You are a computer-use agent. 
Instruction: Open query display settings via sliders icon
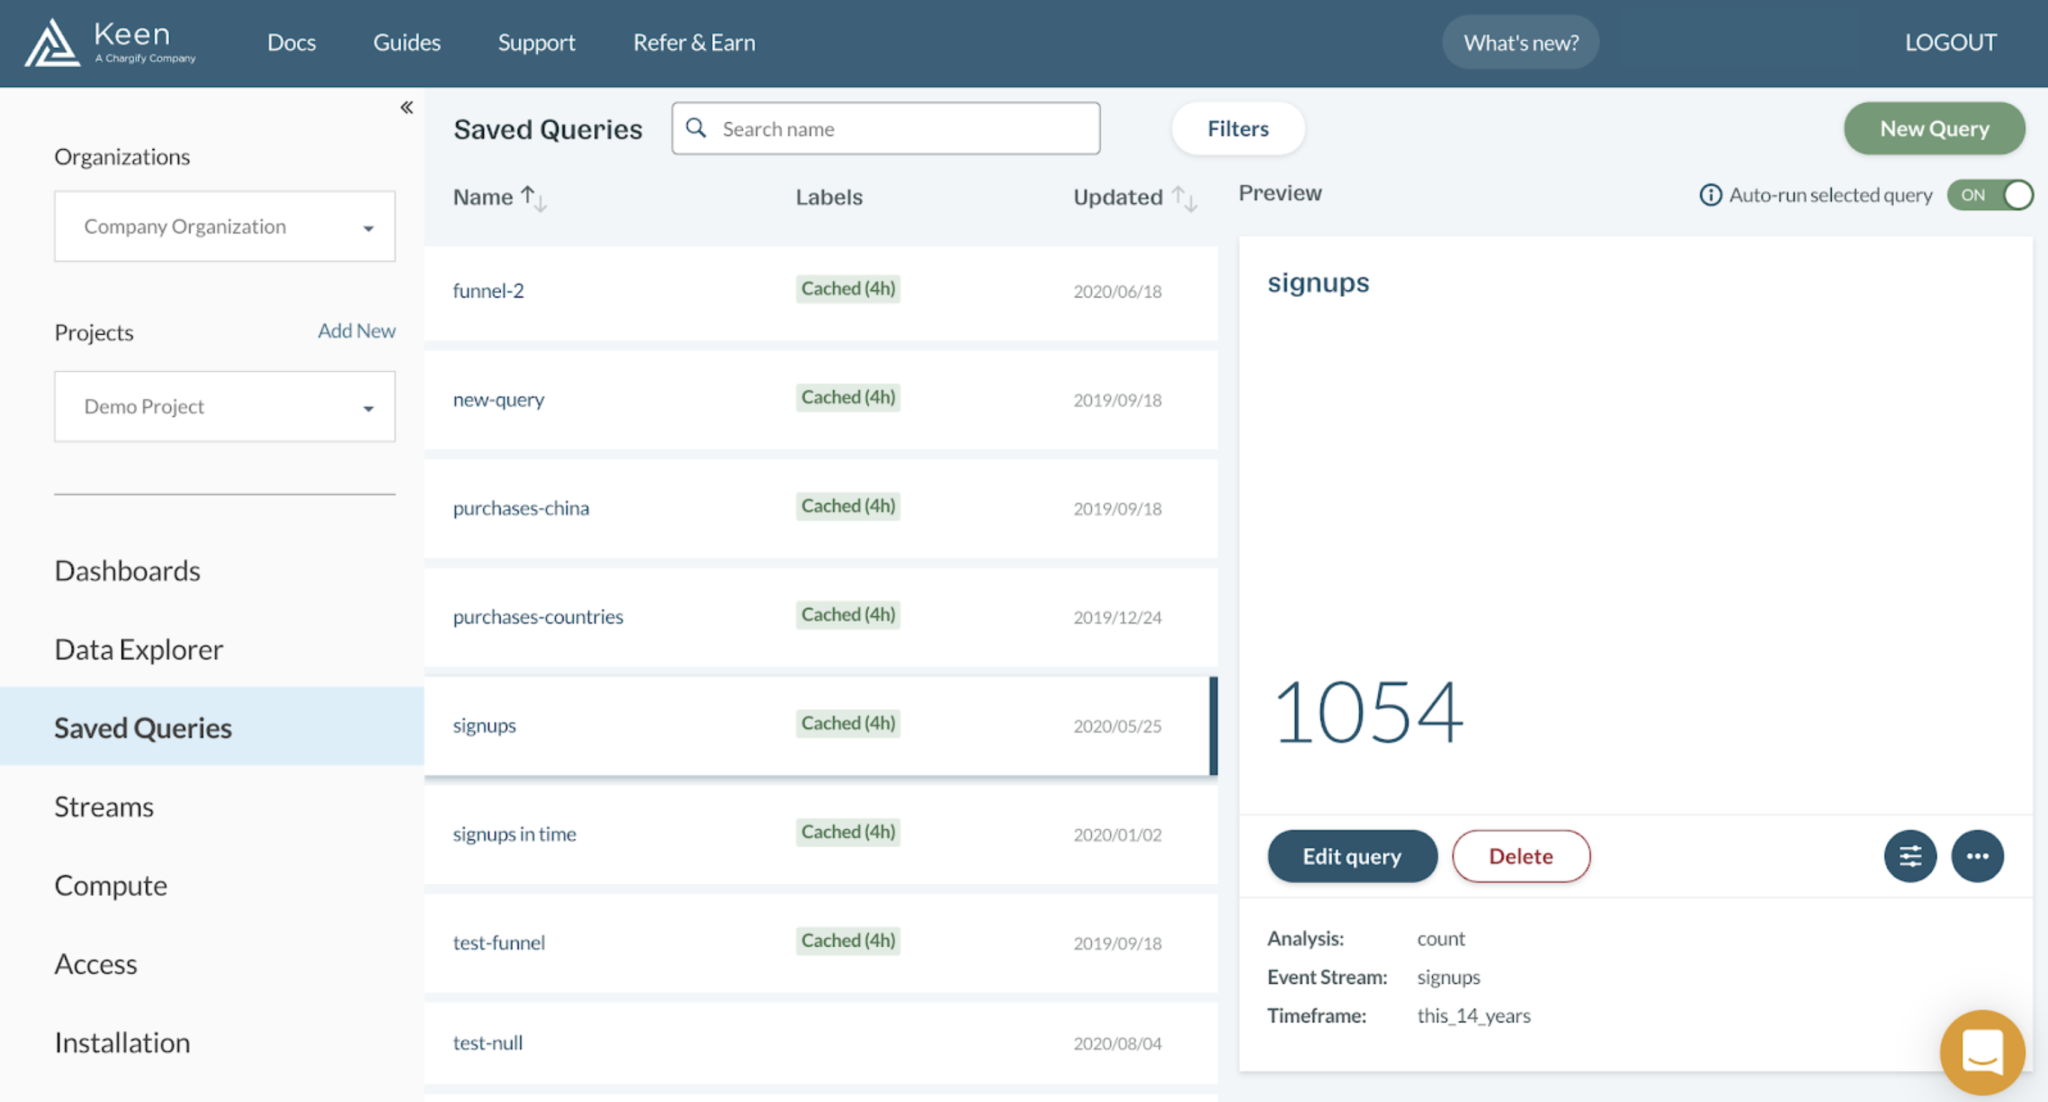(1910, 856)
